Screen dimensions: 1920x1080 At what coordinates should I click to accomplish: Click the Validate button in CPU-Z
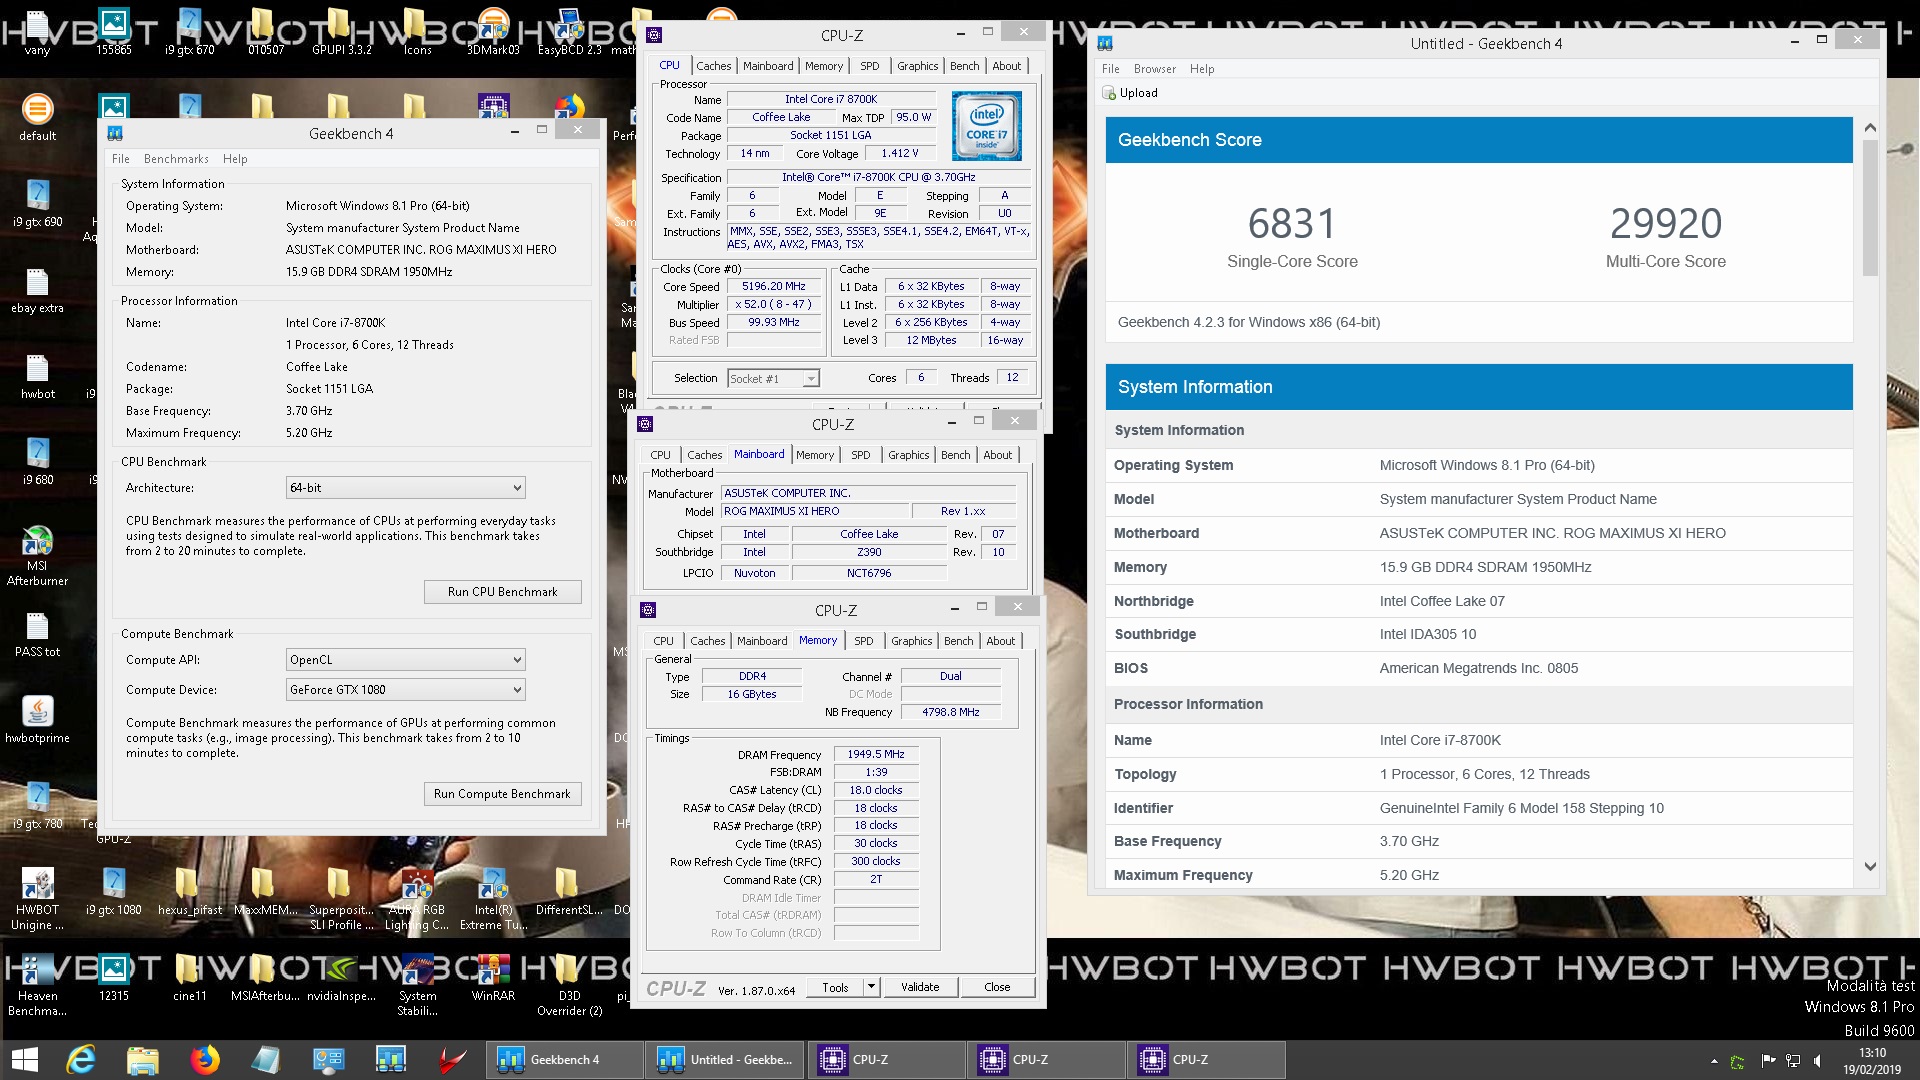920,987
